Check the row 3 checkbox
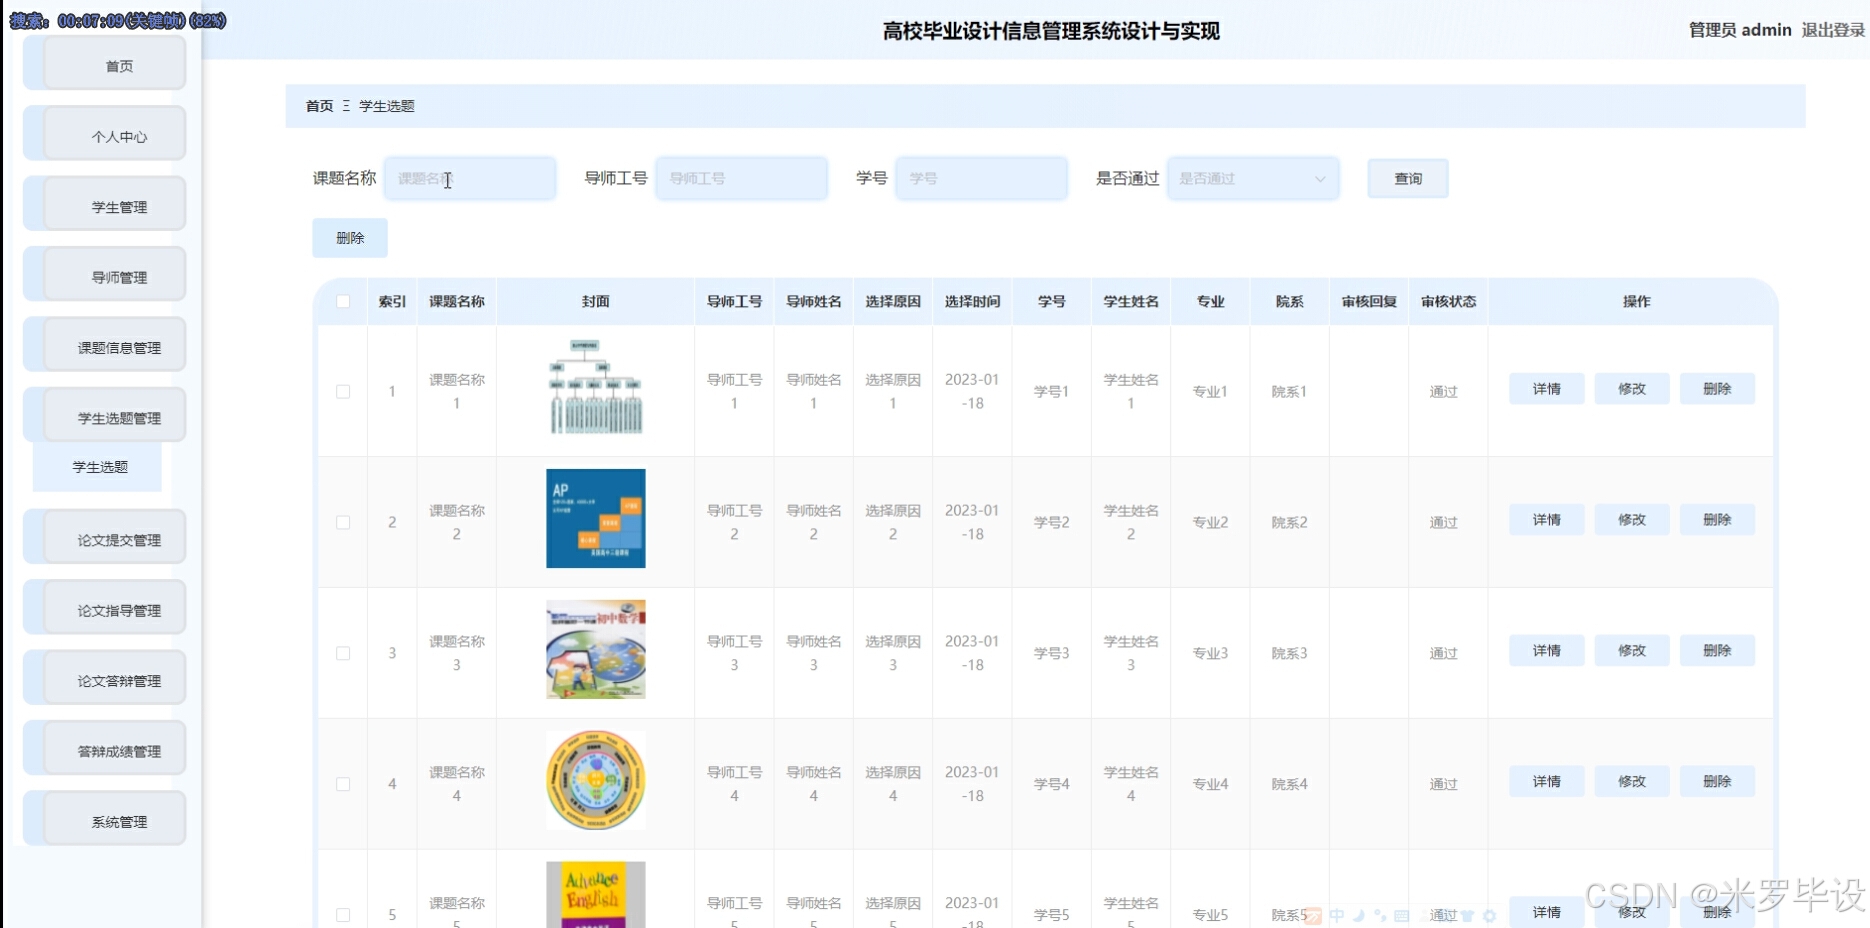 [x=343, y=654]
